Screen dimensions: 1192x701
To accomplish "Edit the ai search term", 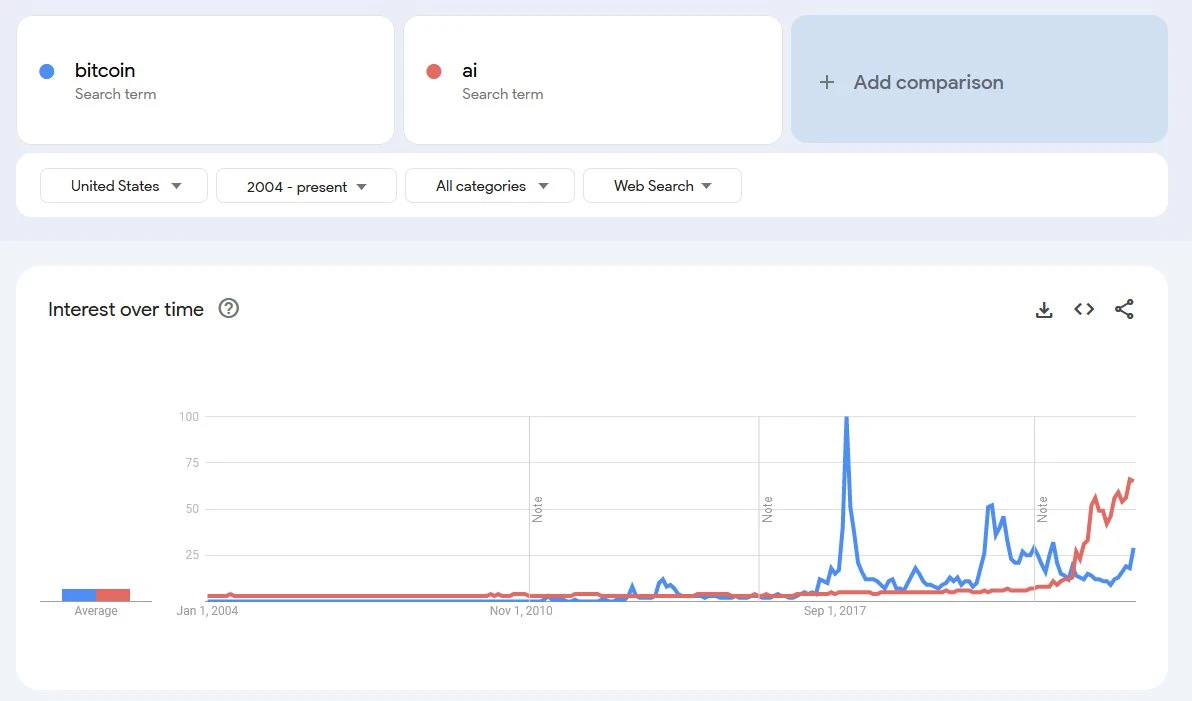I will pos(593,80).
